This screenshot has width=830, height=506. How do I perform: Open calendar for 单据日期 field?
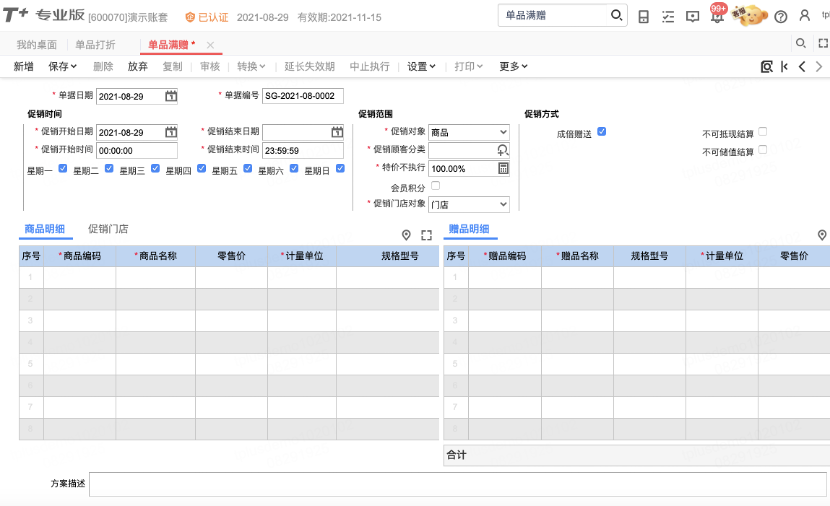(x=171, y=96)
